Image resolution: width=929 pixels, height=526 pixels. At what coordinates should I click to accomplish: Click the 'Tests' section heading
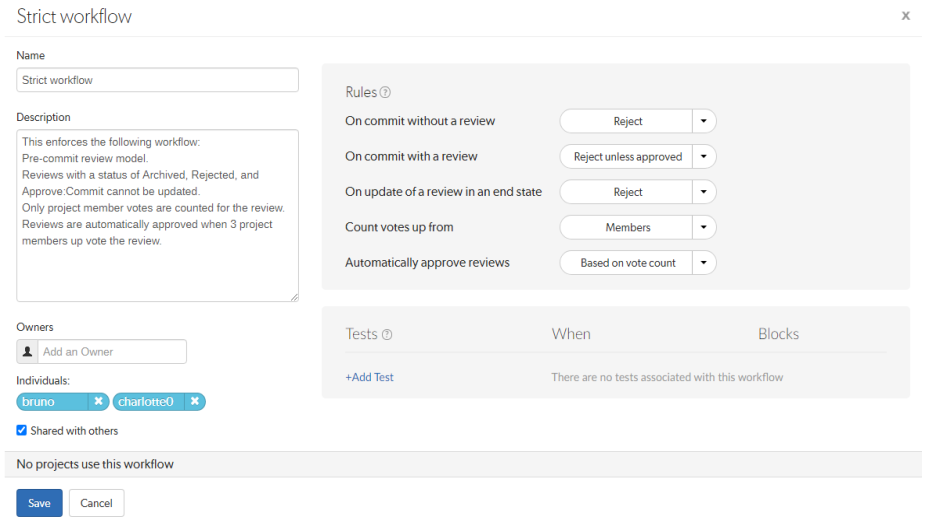tap(361, 334)
